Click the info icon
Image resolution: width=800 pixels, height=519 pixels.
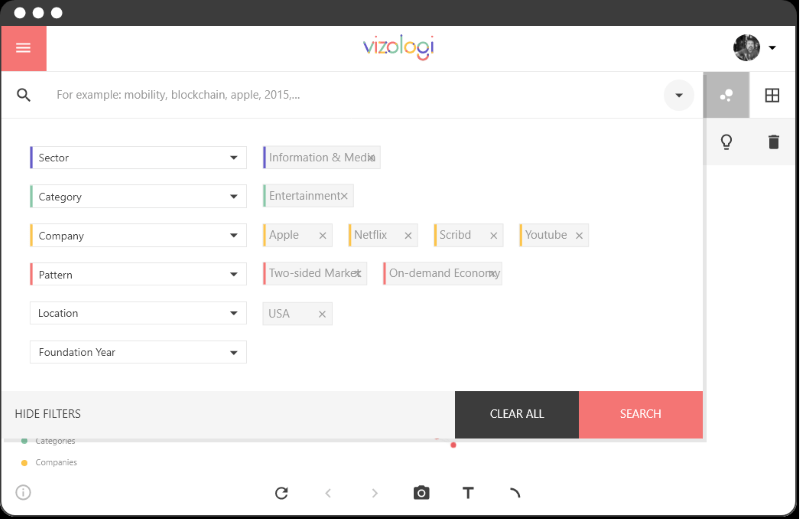[23, 492]
